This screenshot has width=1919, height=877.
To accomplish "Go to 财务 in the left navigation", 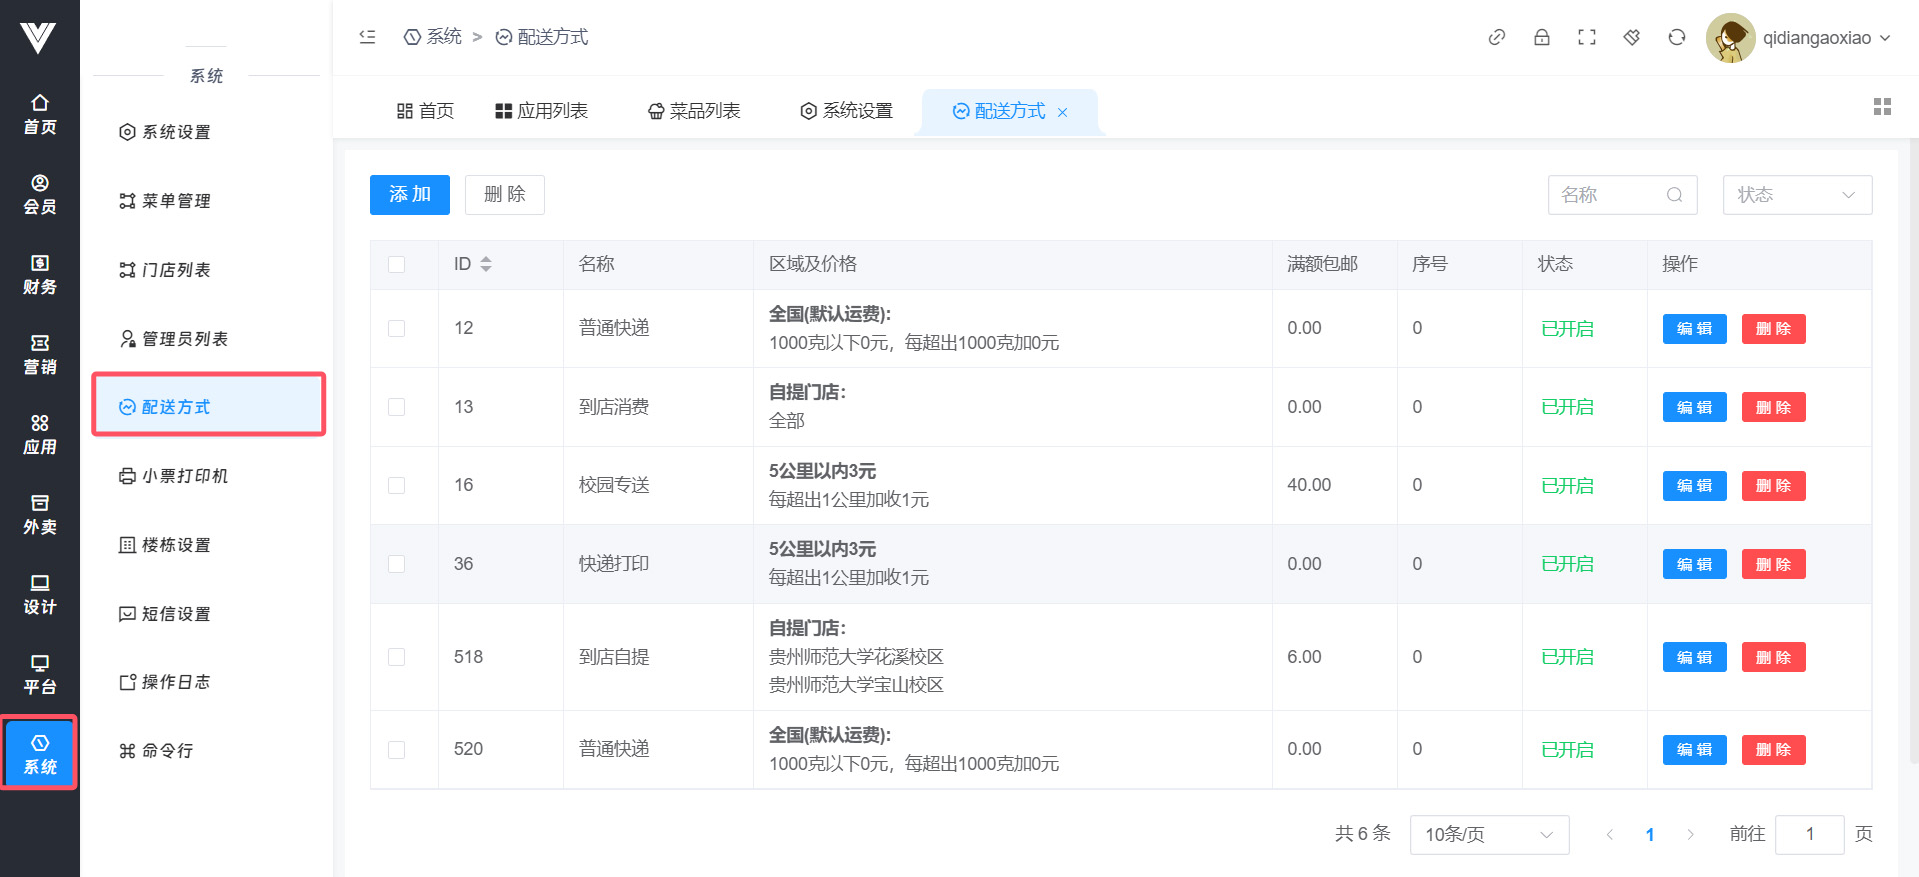I will click(40, 274).
